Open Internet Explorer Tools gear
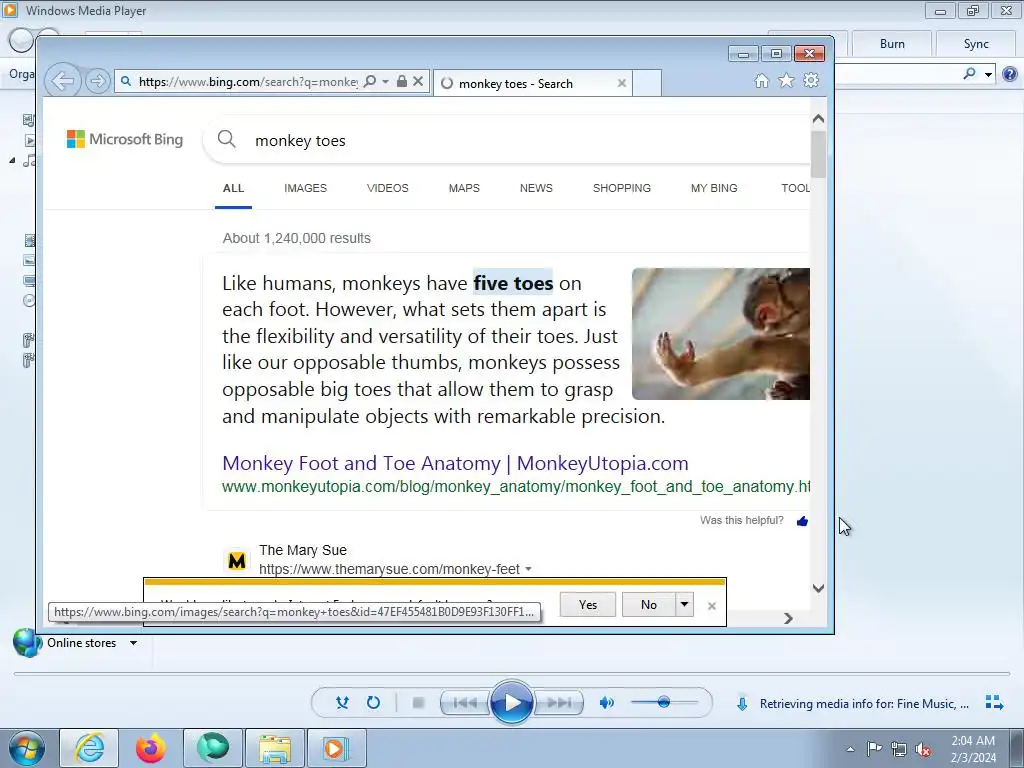 [811, 80]
